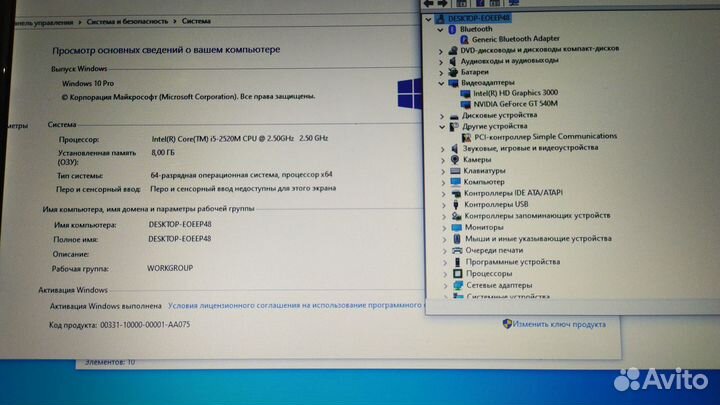
Task: Expand the Процессоры category chevron
Action: (445, 275)
